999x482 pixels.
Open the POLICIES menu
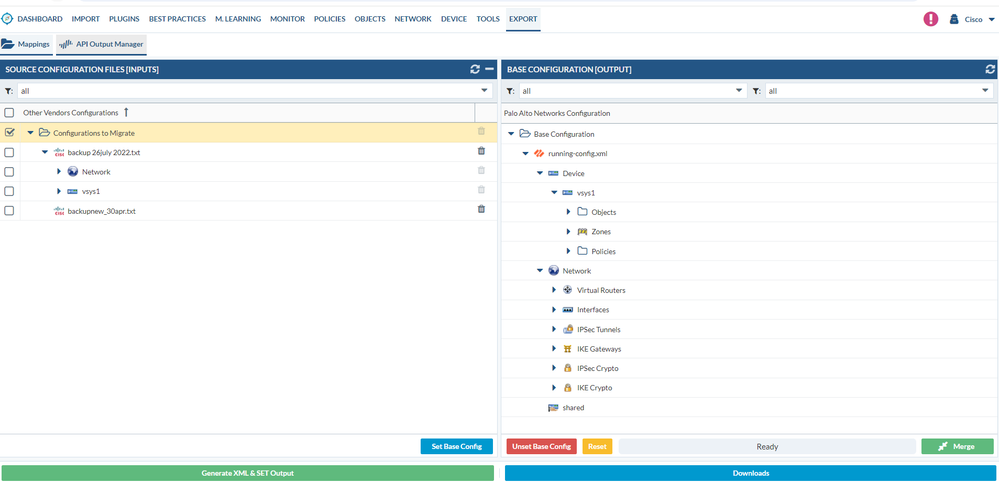(x=329, y=19)
